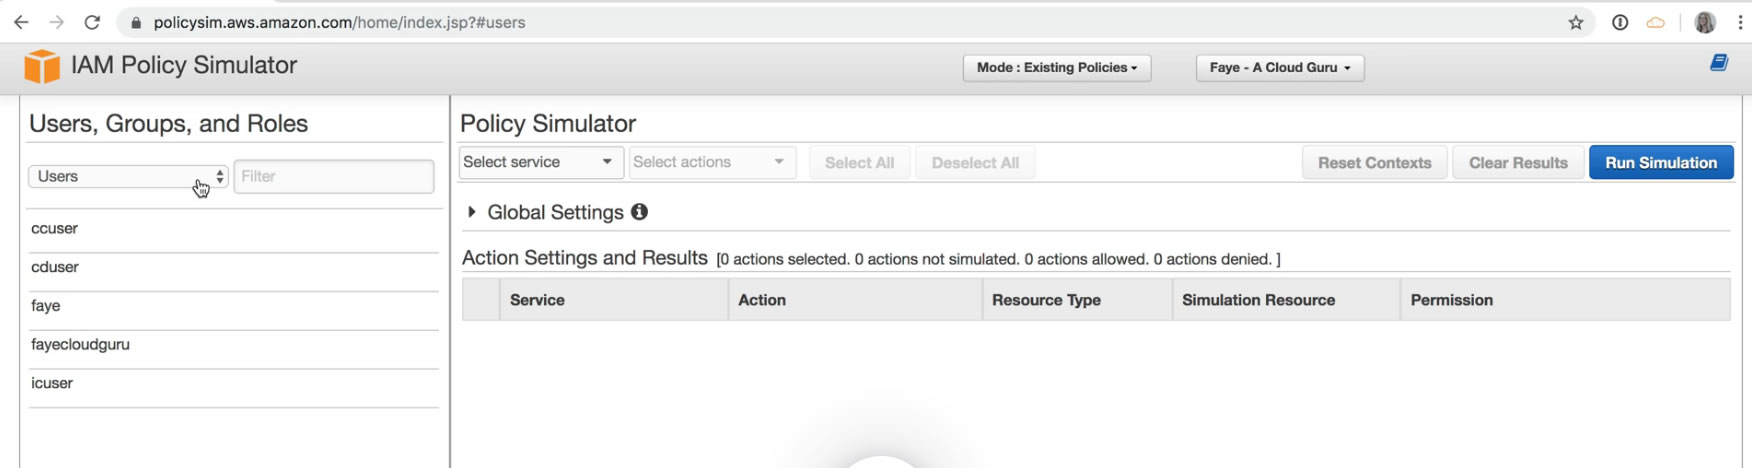
Task: Click the Global Settings info icon
Action: tap(639, 212)
